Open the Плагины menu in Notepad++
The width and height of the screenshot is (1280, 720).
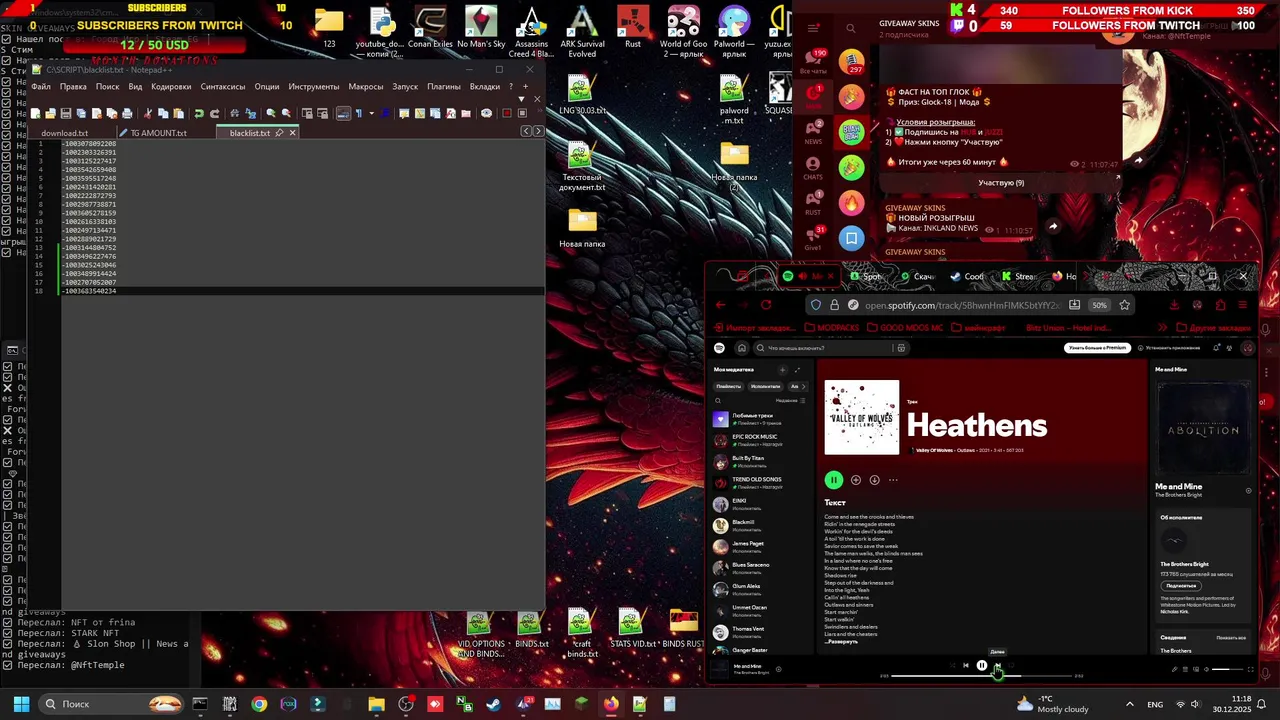pyautogui.click(x=444, y=87)
